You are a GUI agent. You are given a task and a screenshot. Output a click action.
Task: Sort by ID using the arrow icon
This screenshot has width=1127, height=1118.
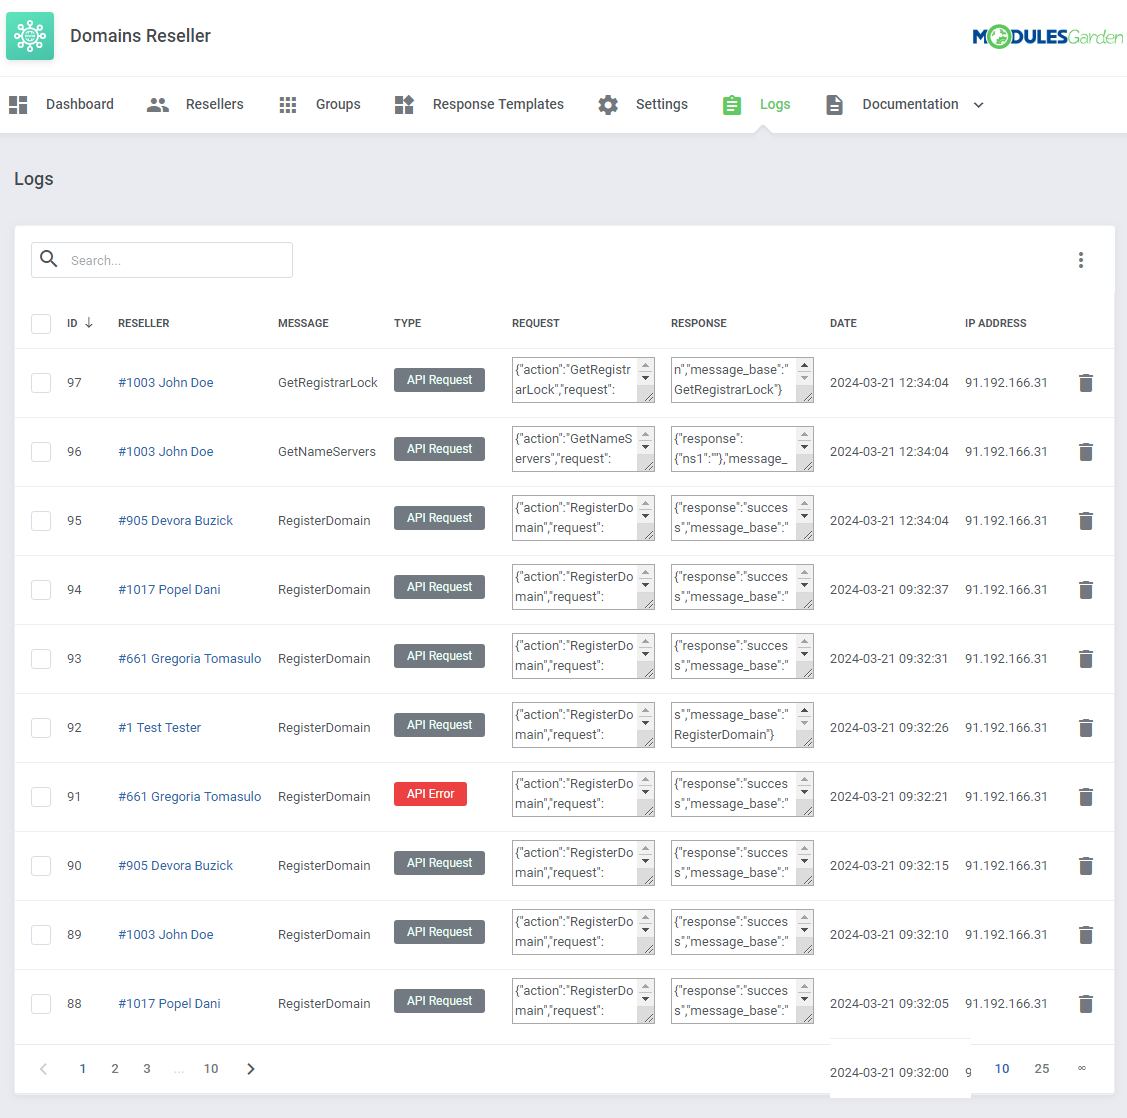pos(89,323)
